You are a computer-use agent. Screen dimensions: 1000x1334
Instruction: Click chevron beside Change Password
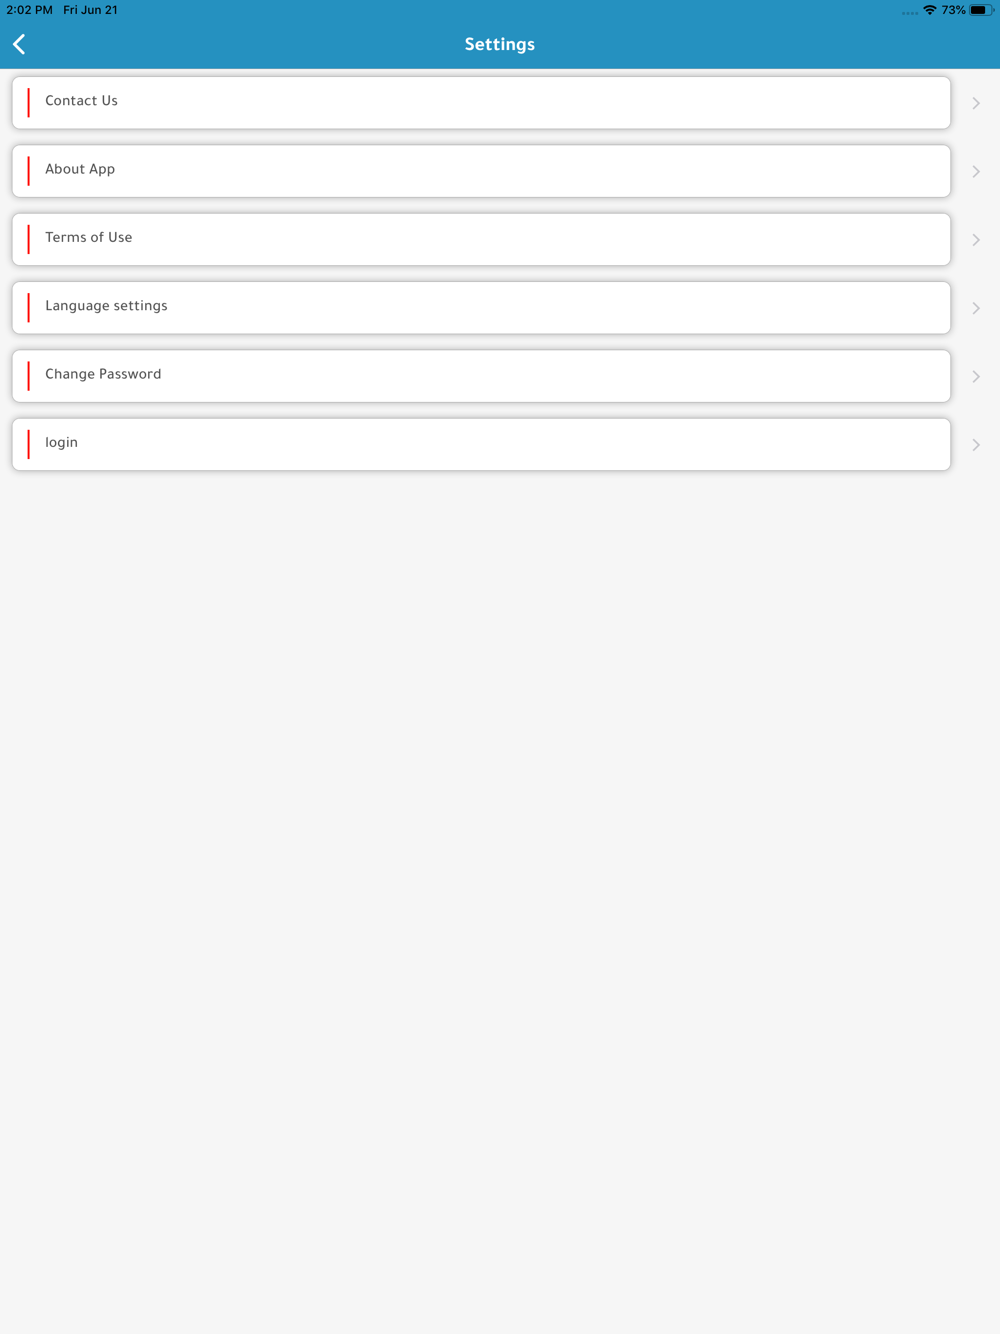[976, 376]
